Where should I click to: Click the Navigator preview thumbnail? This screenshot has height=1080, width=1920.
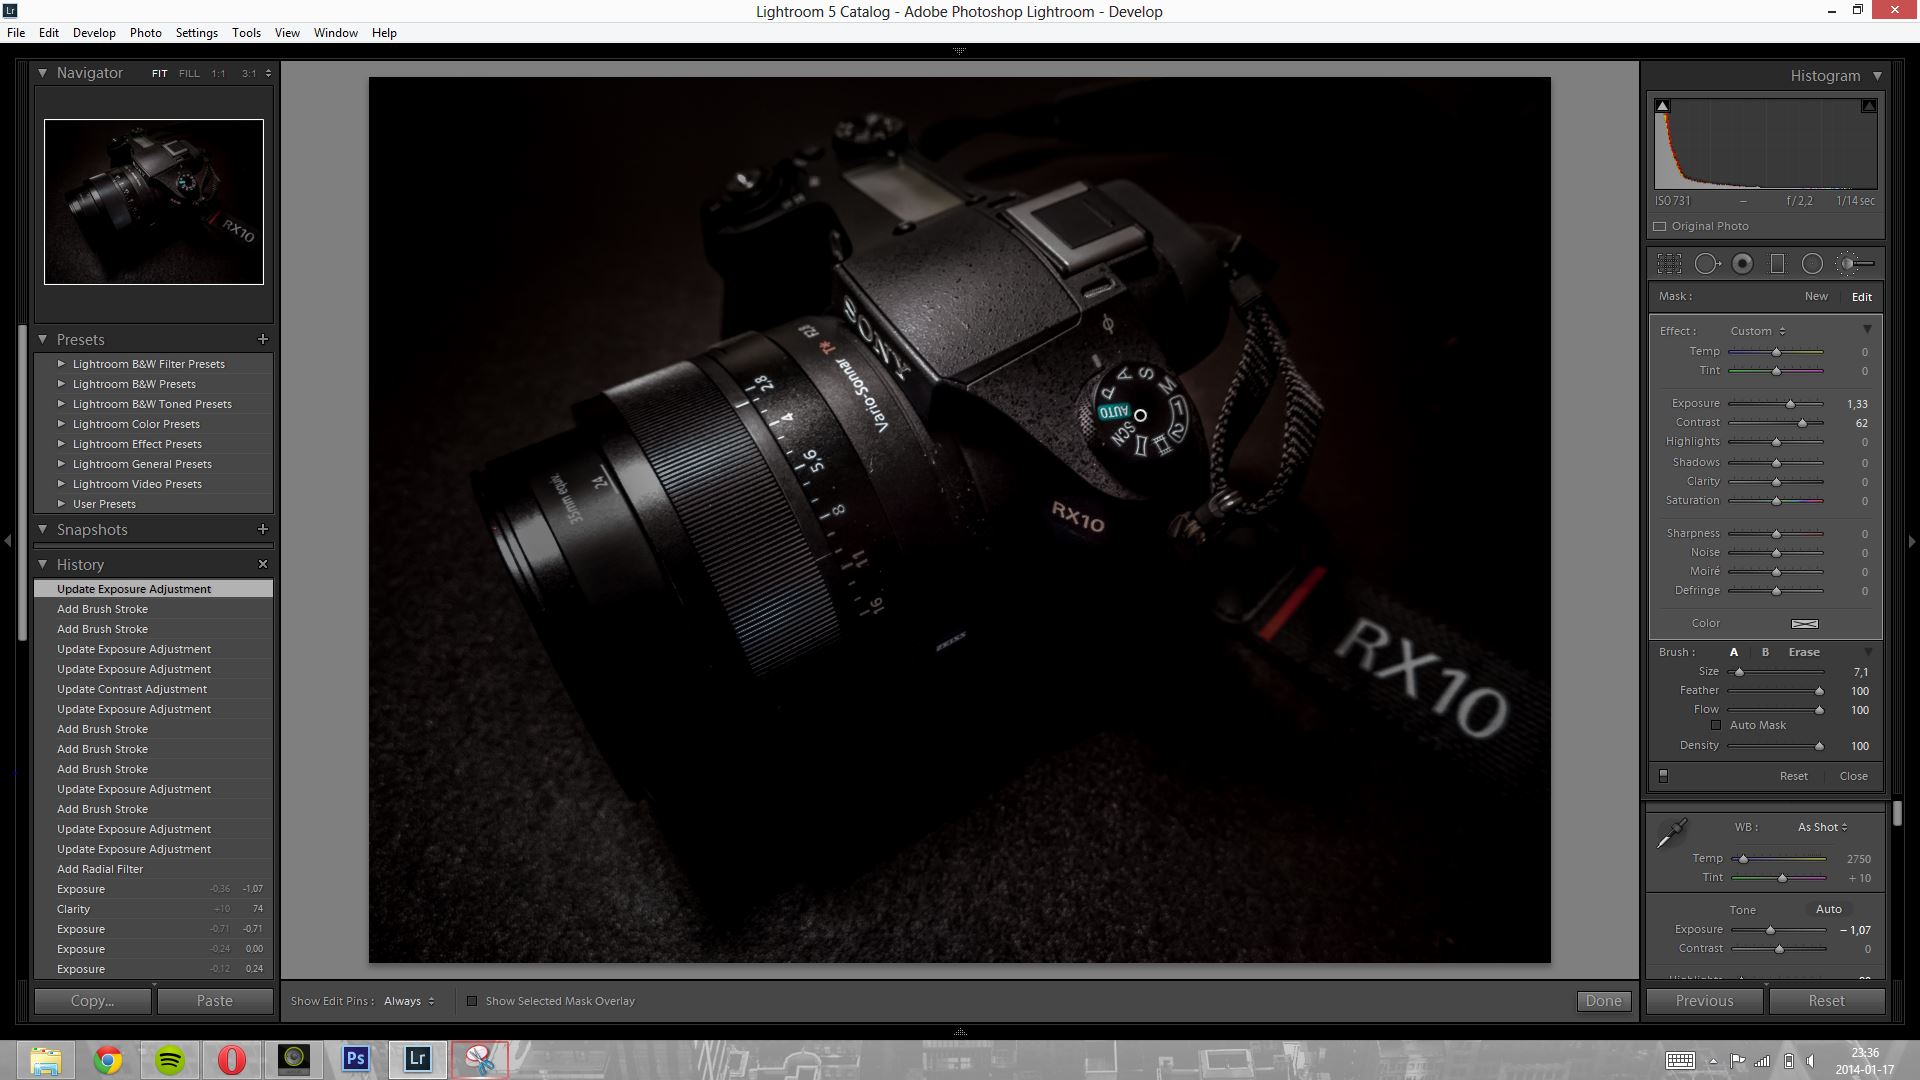click(154, 202)
